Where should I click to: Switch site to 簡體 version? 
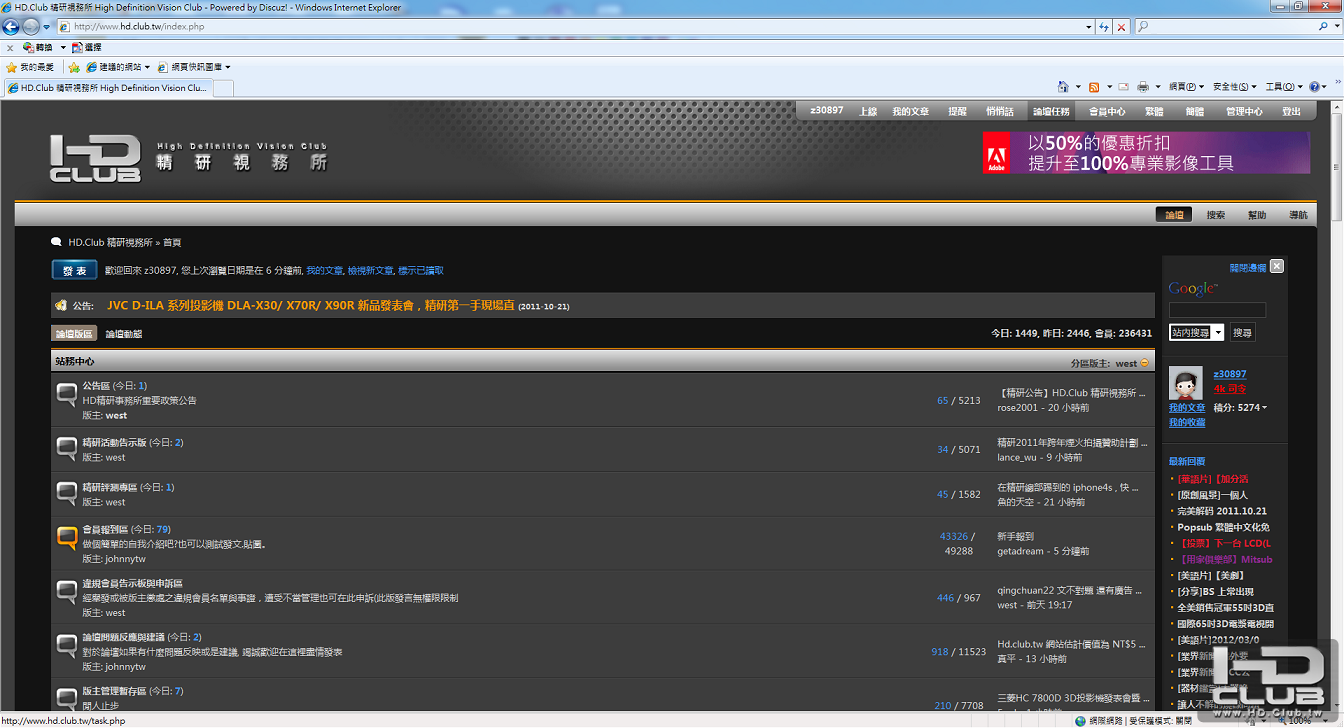pos(1194,111)
